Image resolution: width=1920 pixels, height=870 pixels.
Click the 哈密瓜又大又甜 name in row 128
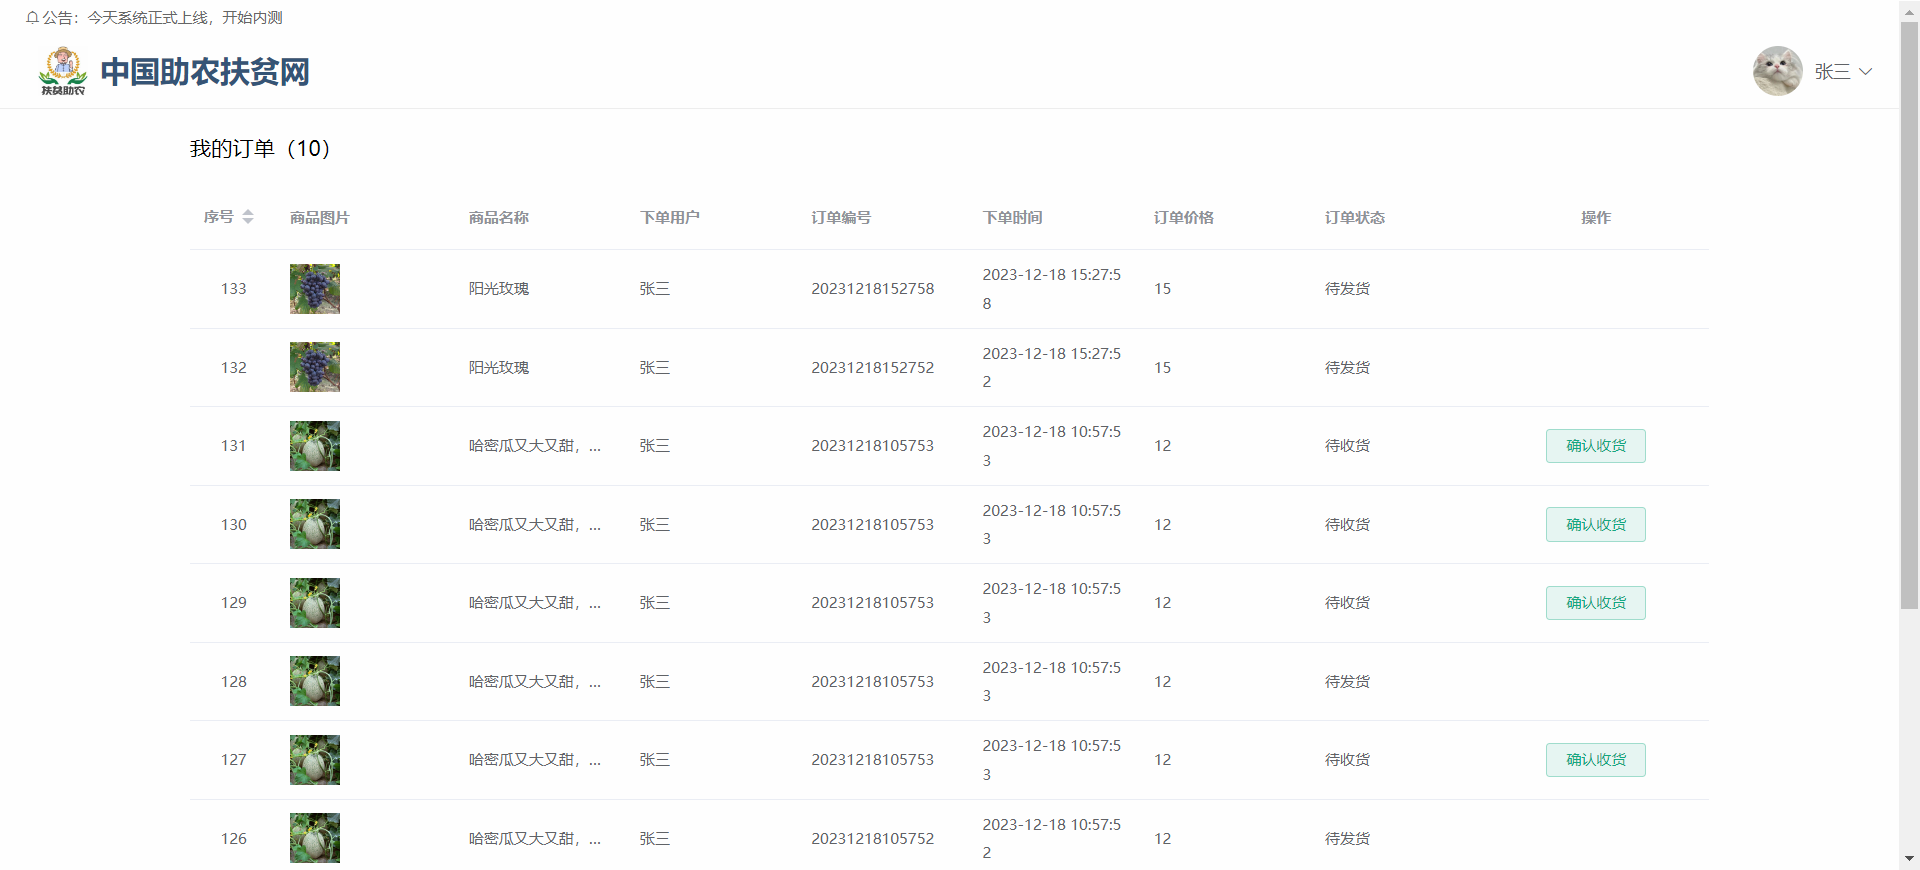tap(535, 682)
